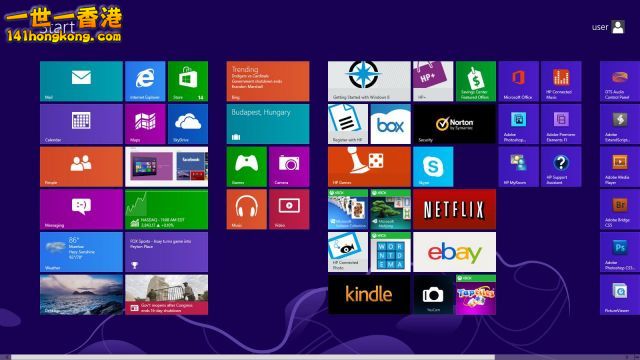This screenshot has height=360, width=640.
Task: Open the Finance NASDAQ live tile
Action: [x=167, y=209]
